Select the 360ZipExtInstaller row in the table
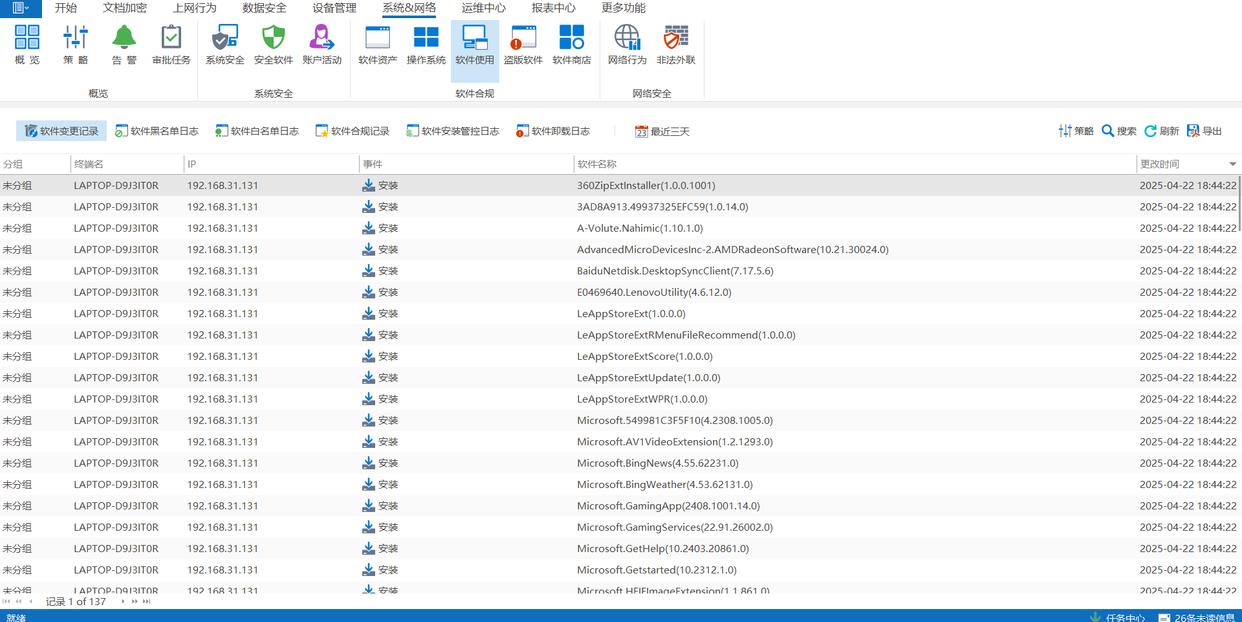 coord(645,185)
